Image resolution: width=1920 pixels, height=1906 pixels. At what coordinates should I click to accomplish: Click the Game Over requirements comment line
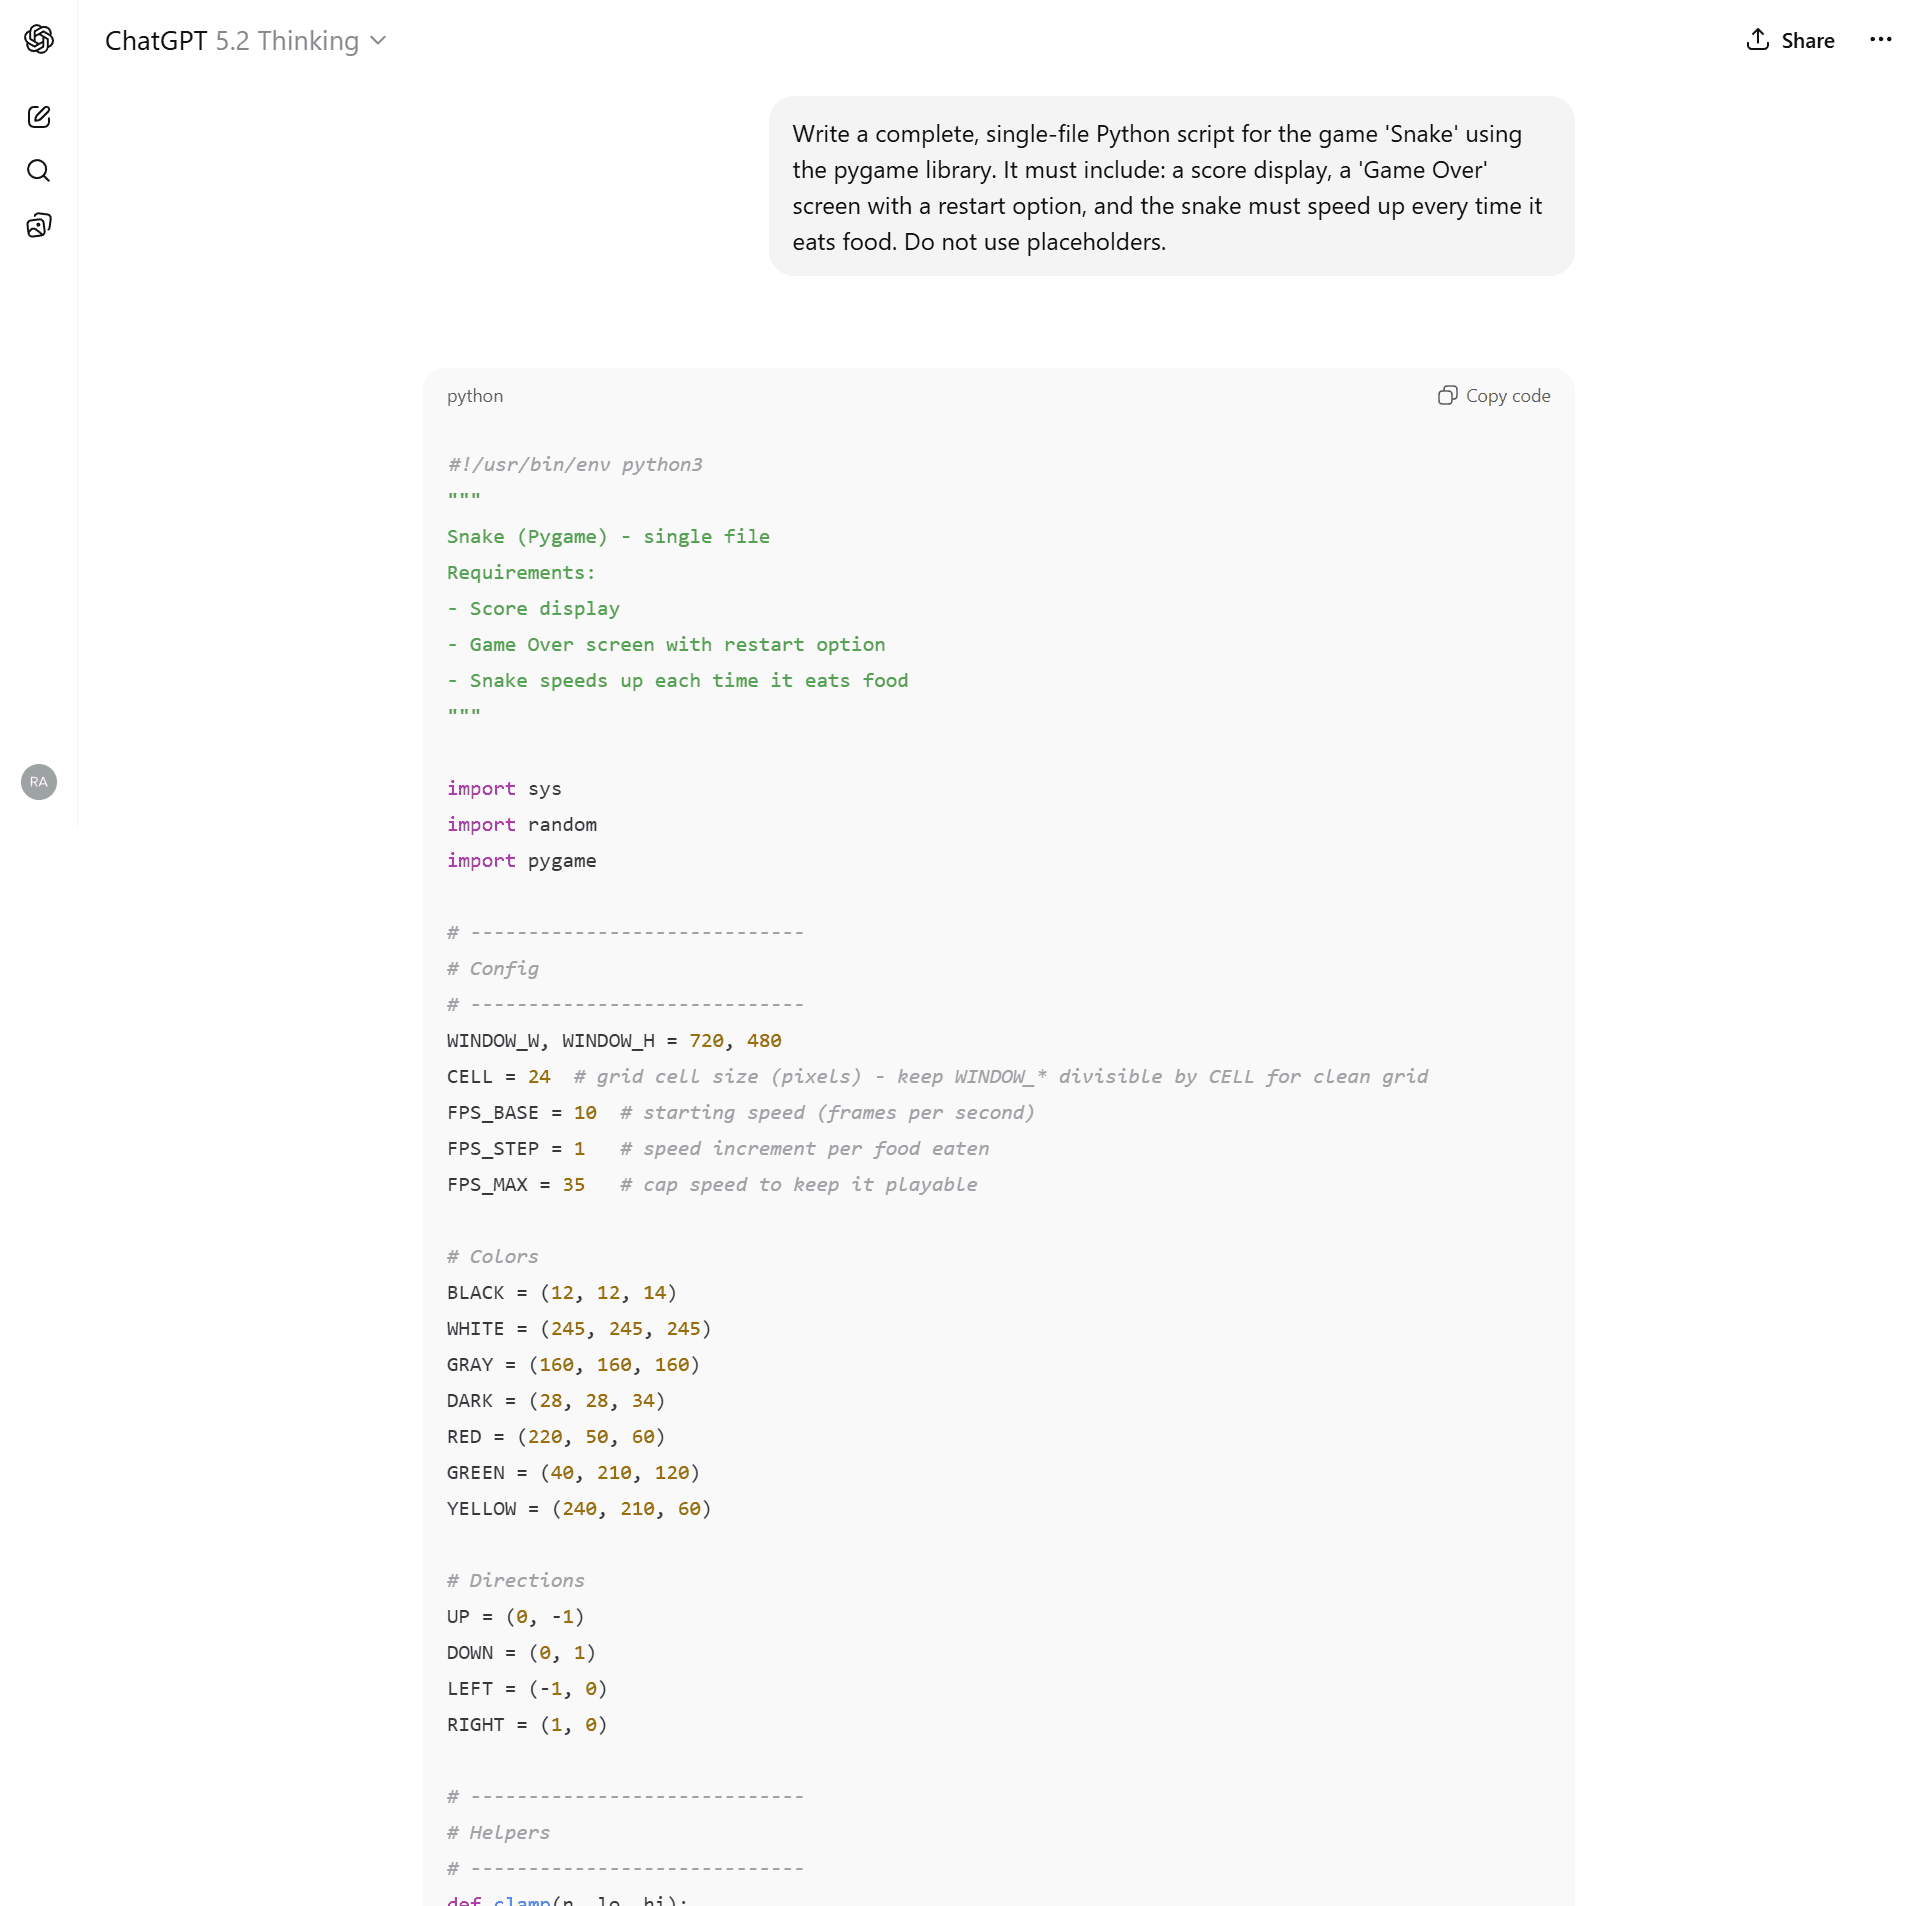(666, 644)
